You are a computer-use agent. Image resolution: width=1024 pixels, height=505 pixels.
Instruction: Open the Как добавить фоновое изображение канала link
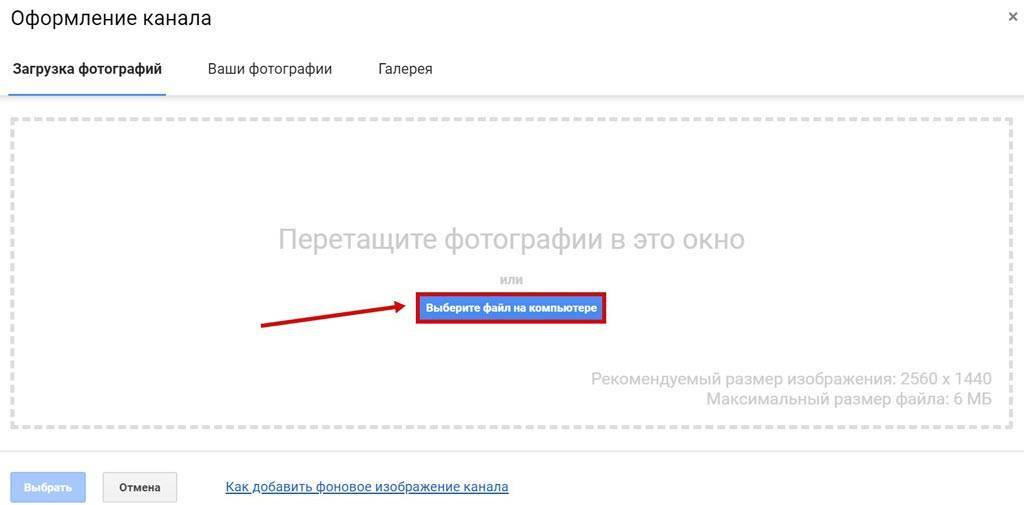coord(367,487)
